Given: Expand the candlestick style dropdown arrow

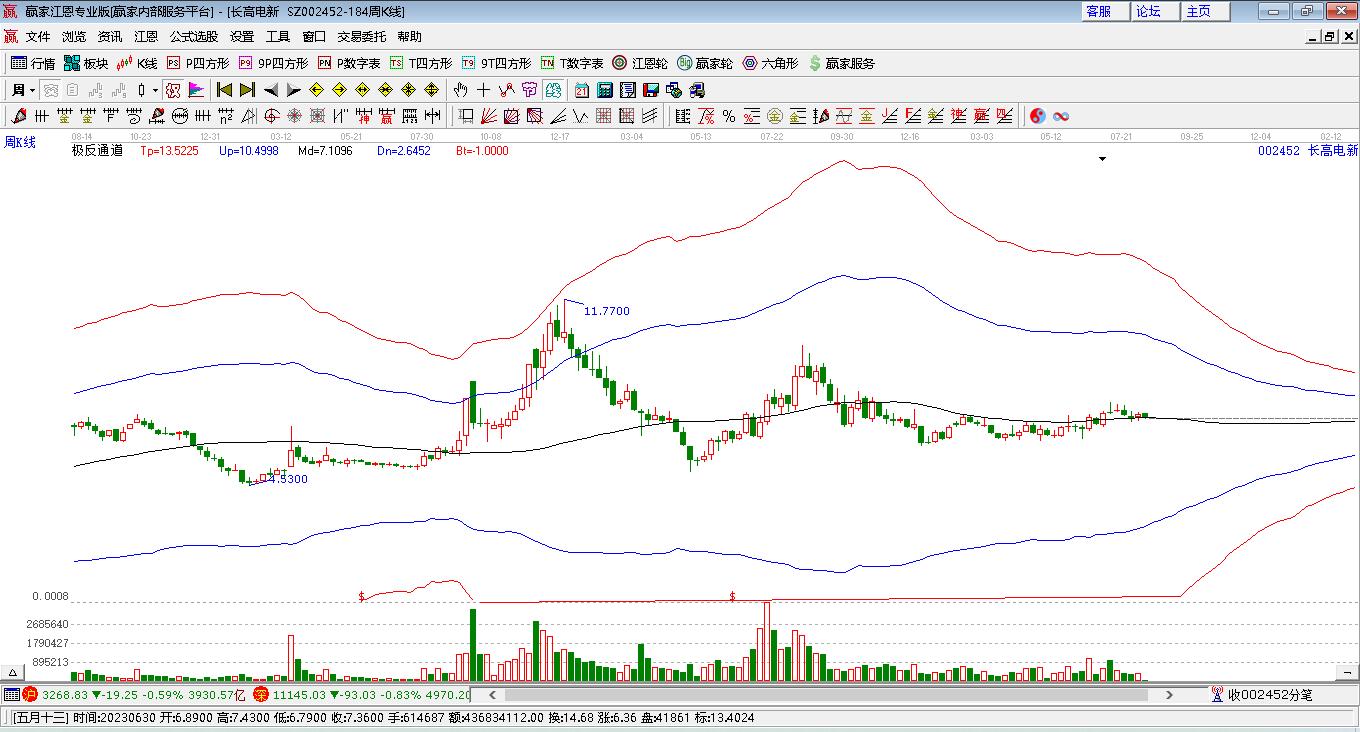Looking at the screenshot, I should click(x=156, y=90).
